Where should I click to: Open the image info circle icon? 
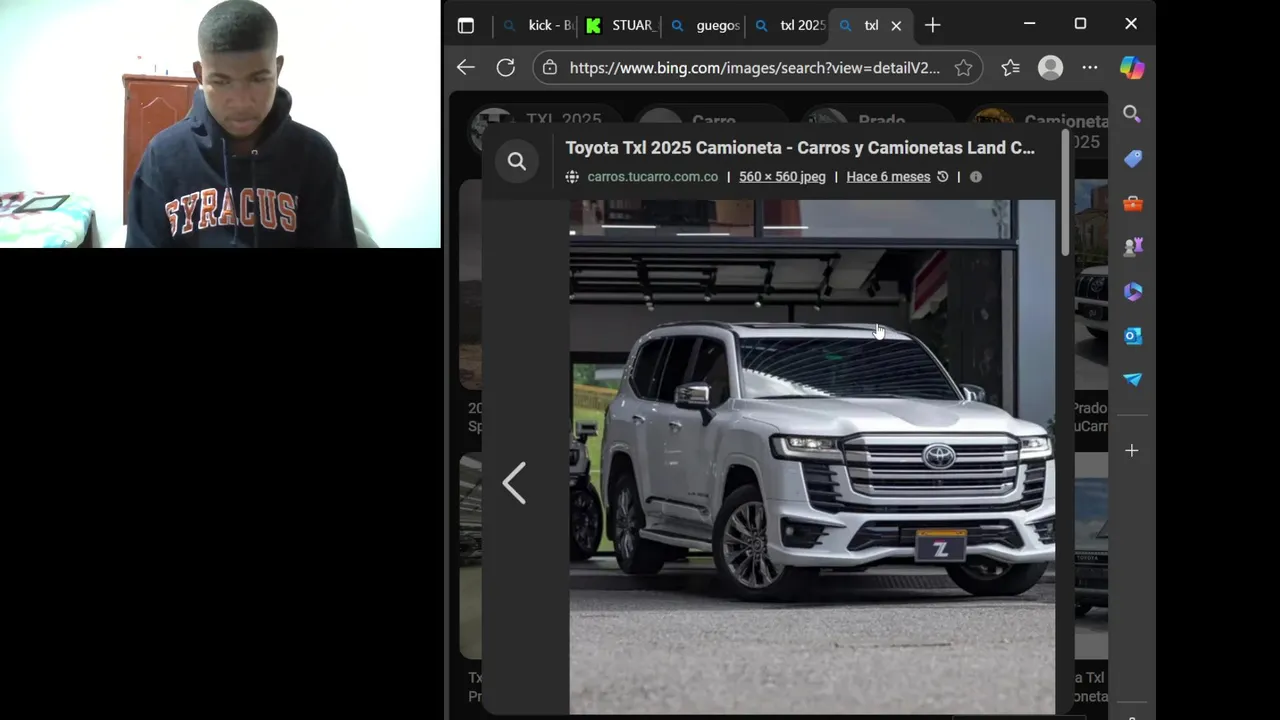click(x=976, y=177)
